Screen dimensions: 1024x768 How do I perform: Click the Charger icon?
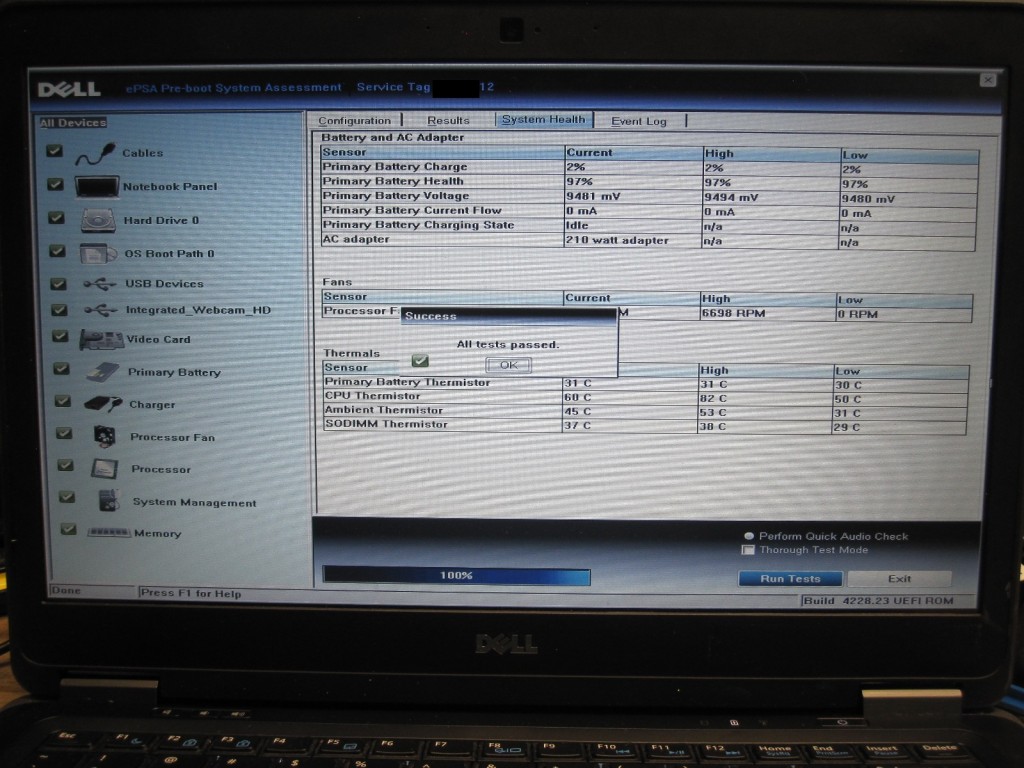pyautogui.click(x=103, y=404)
